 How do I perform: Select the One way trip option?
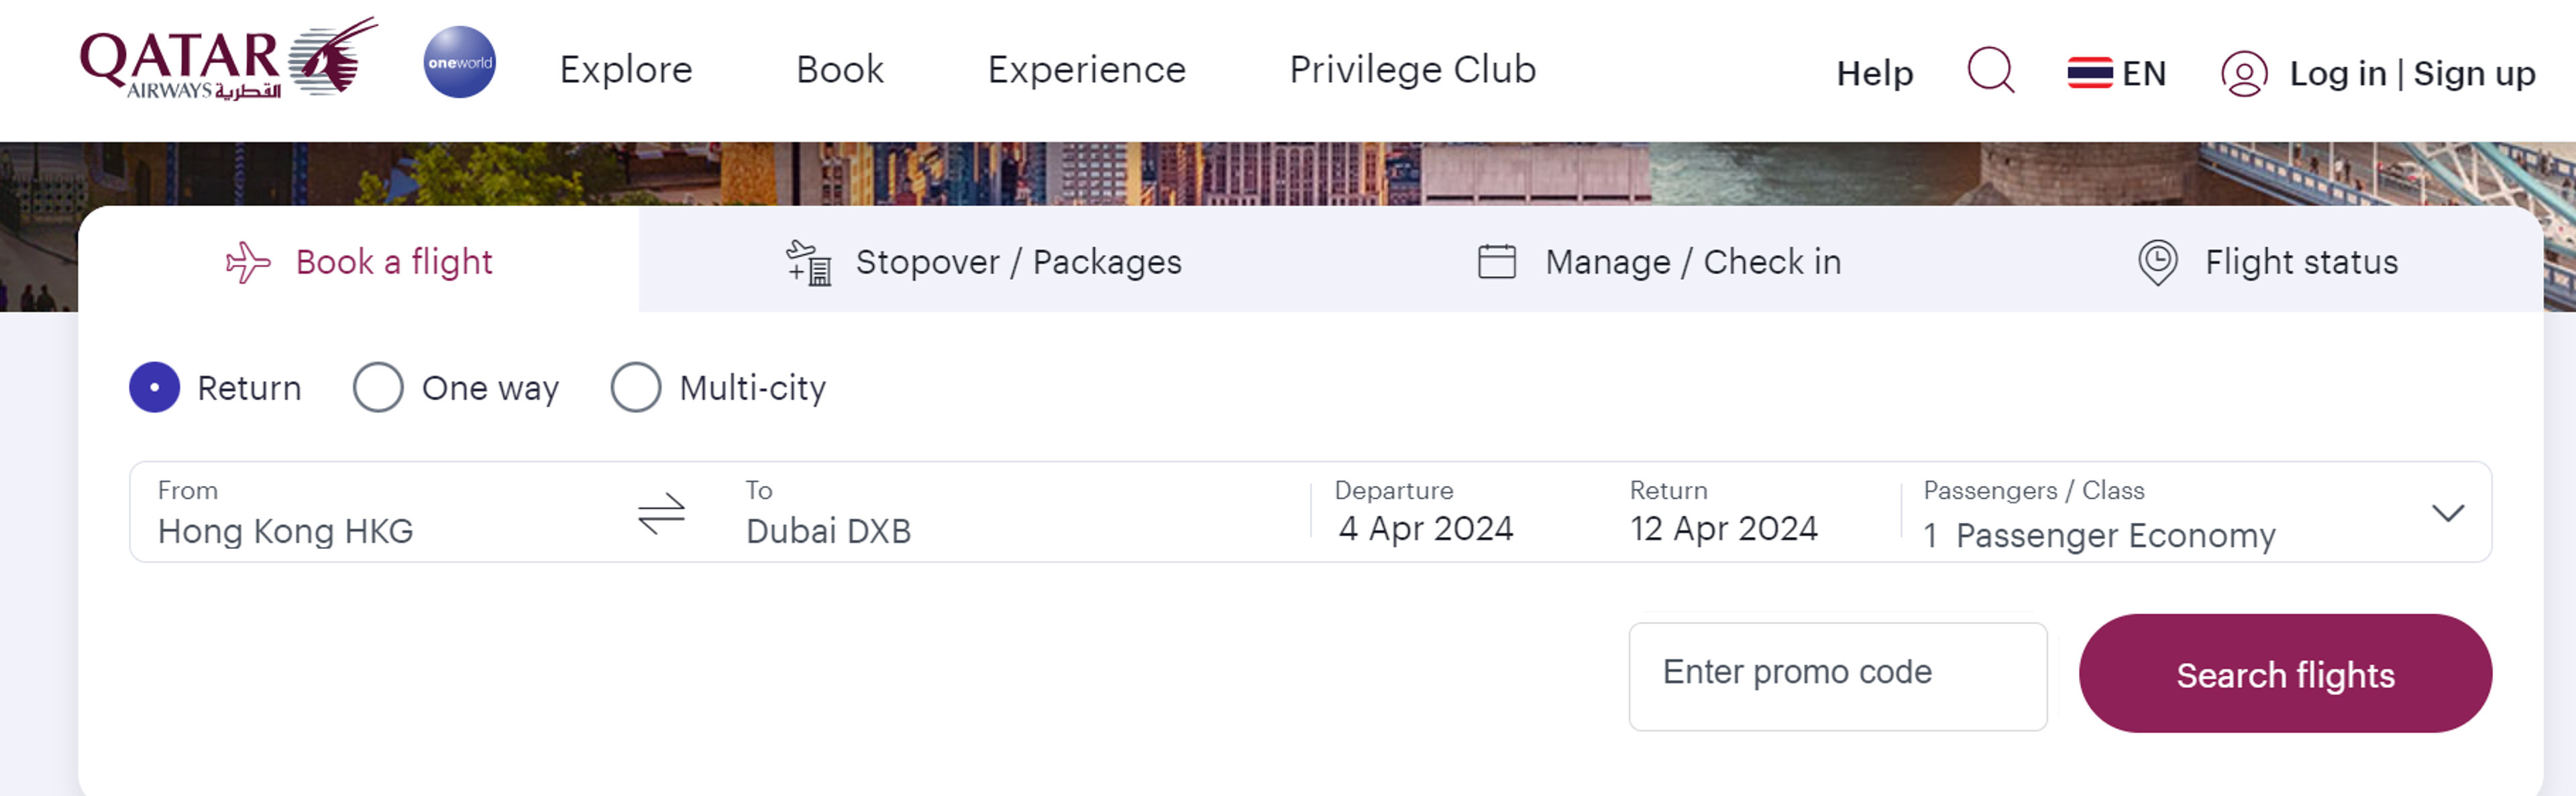[x=378, y=388]
